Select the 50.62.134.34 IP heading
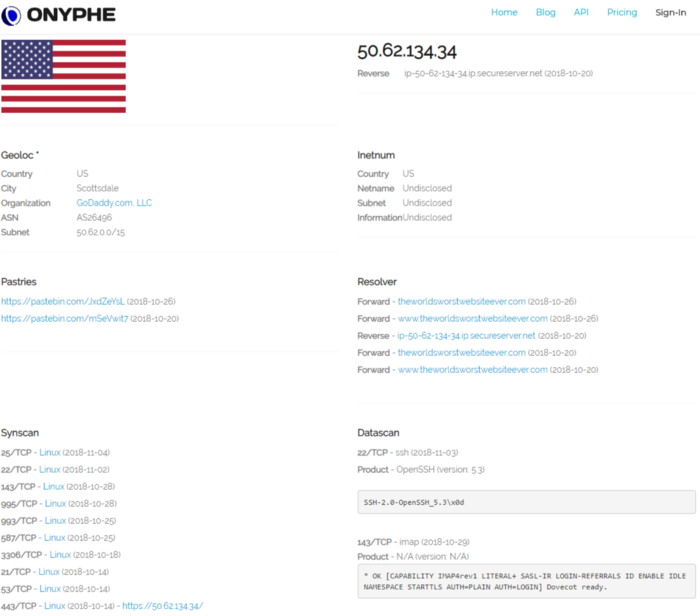700x616 pixels. click(407, 51)
